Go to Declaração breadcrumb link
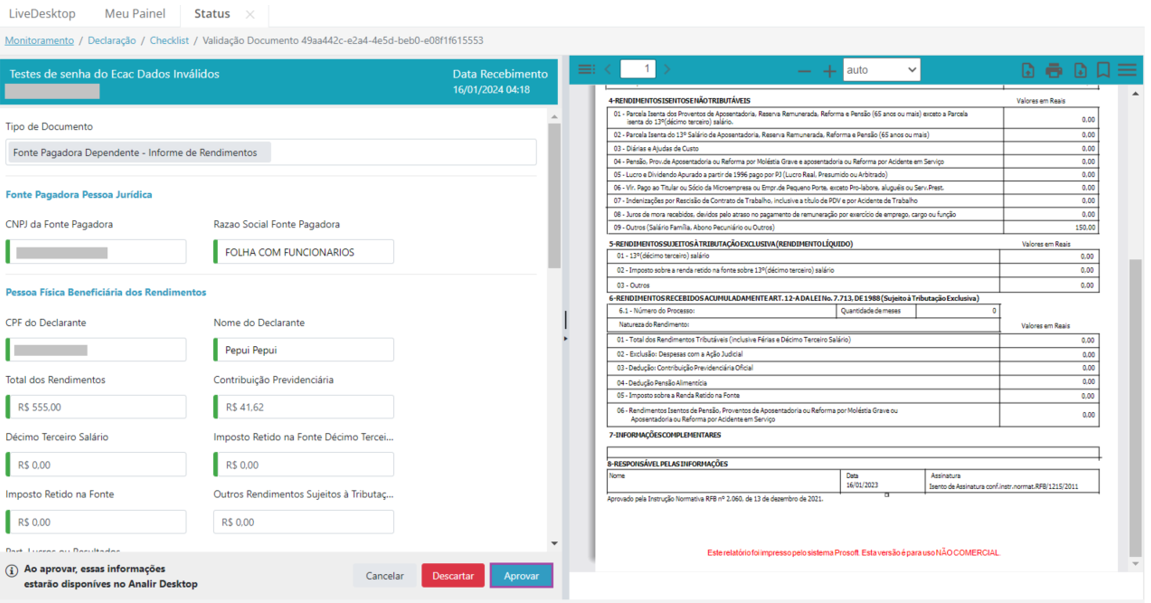The height and width of the screenshot is (603, 1151). 112,40
